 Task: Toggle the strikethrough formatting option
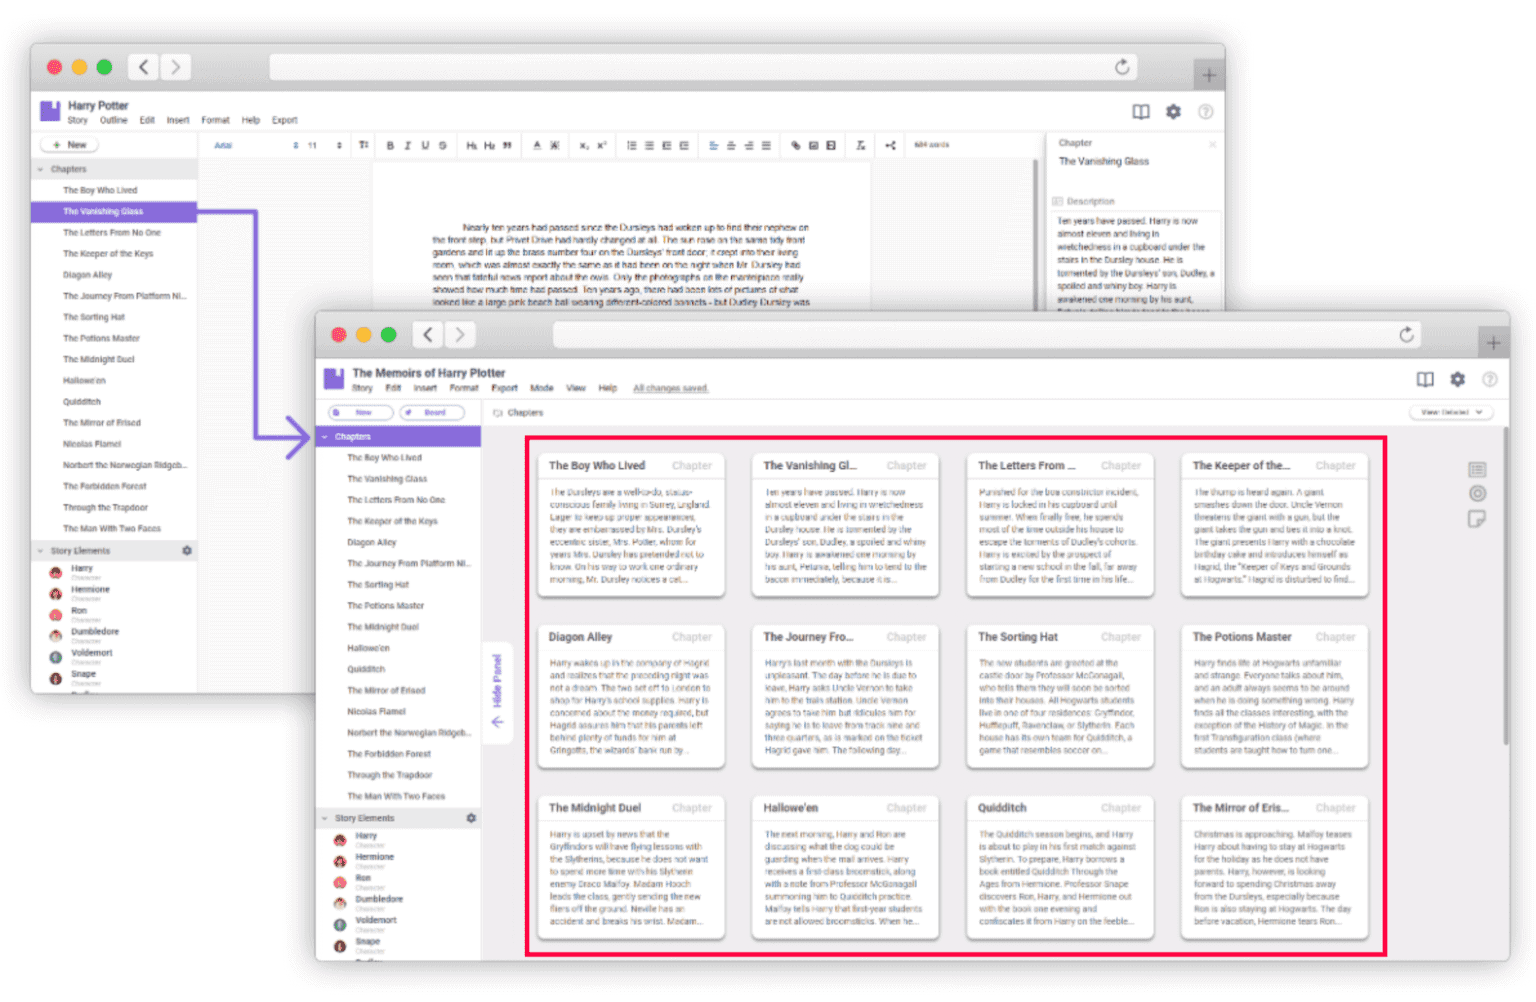click(443, 145)
